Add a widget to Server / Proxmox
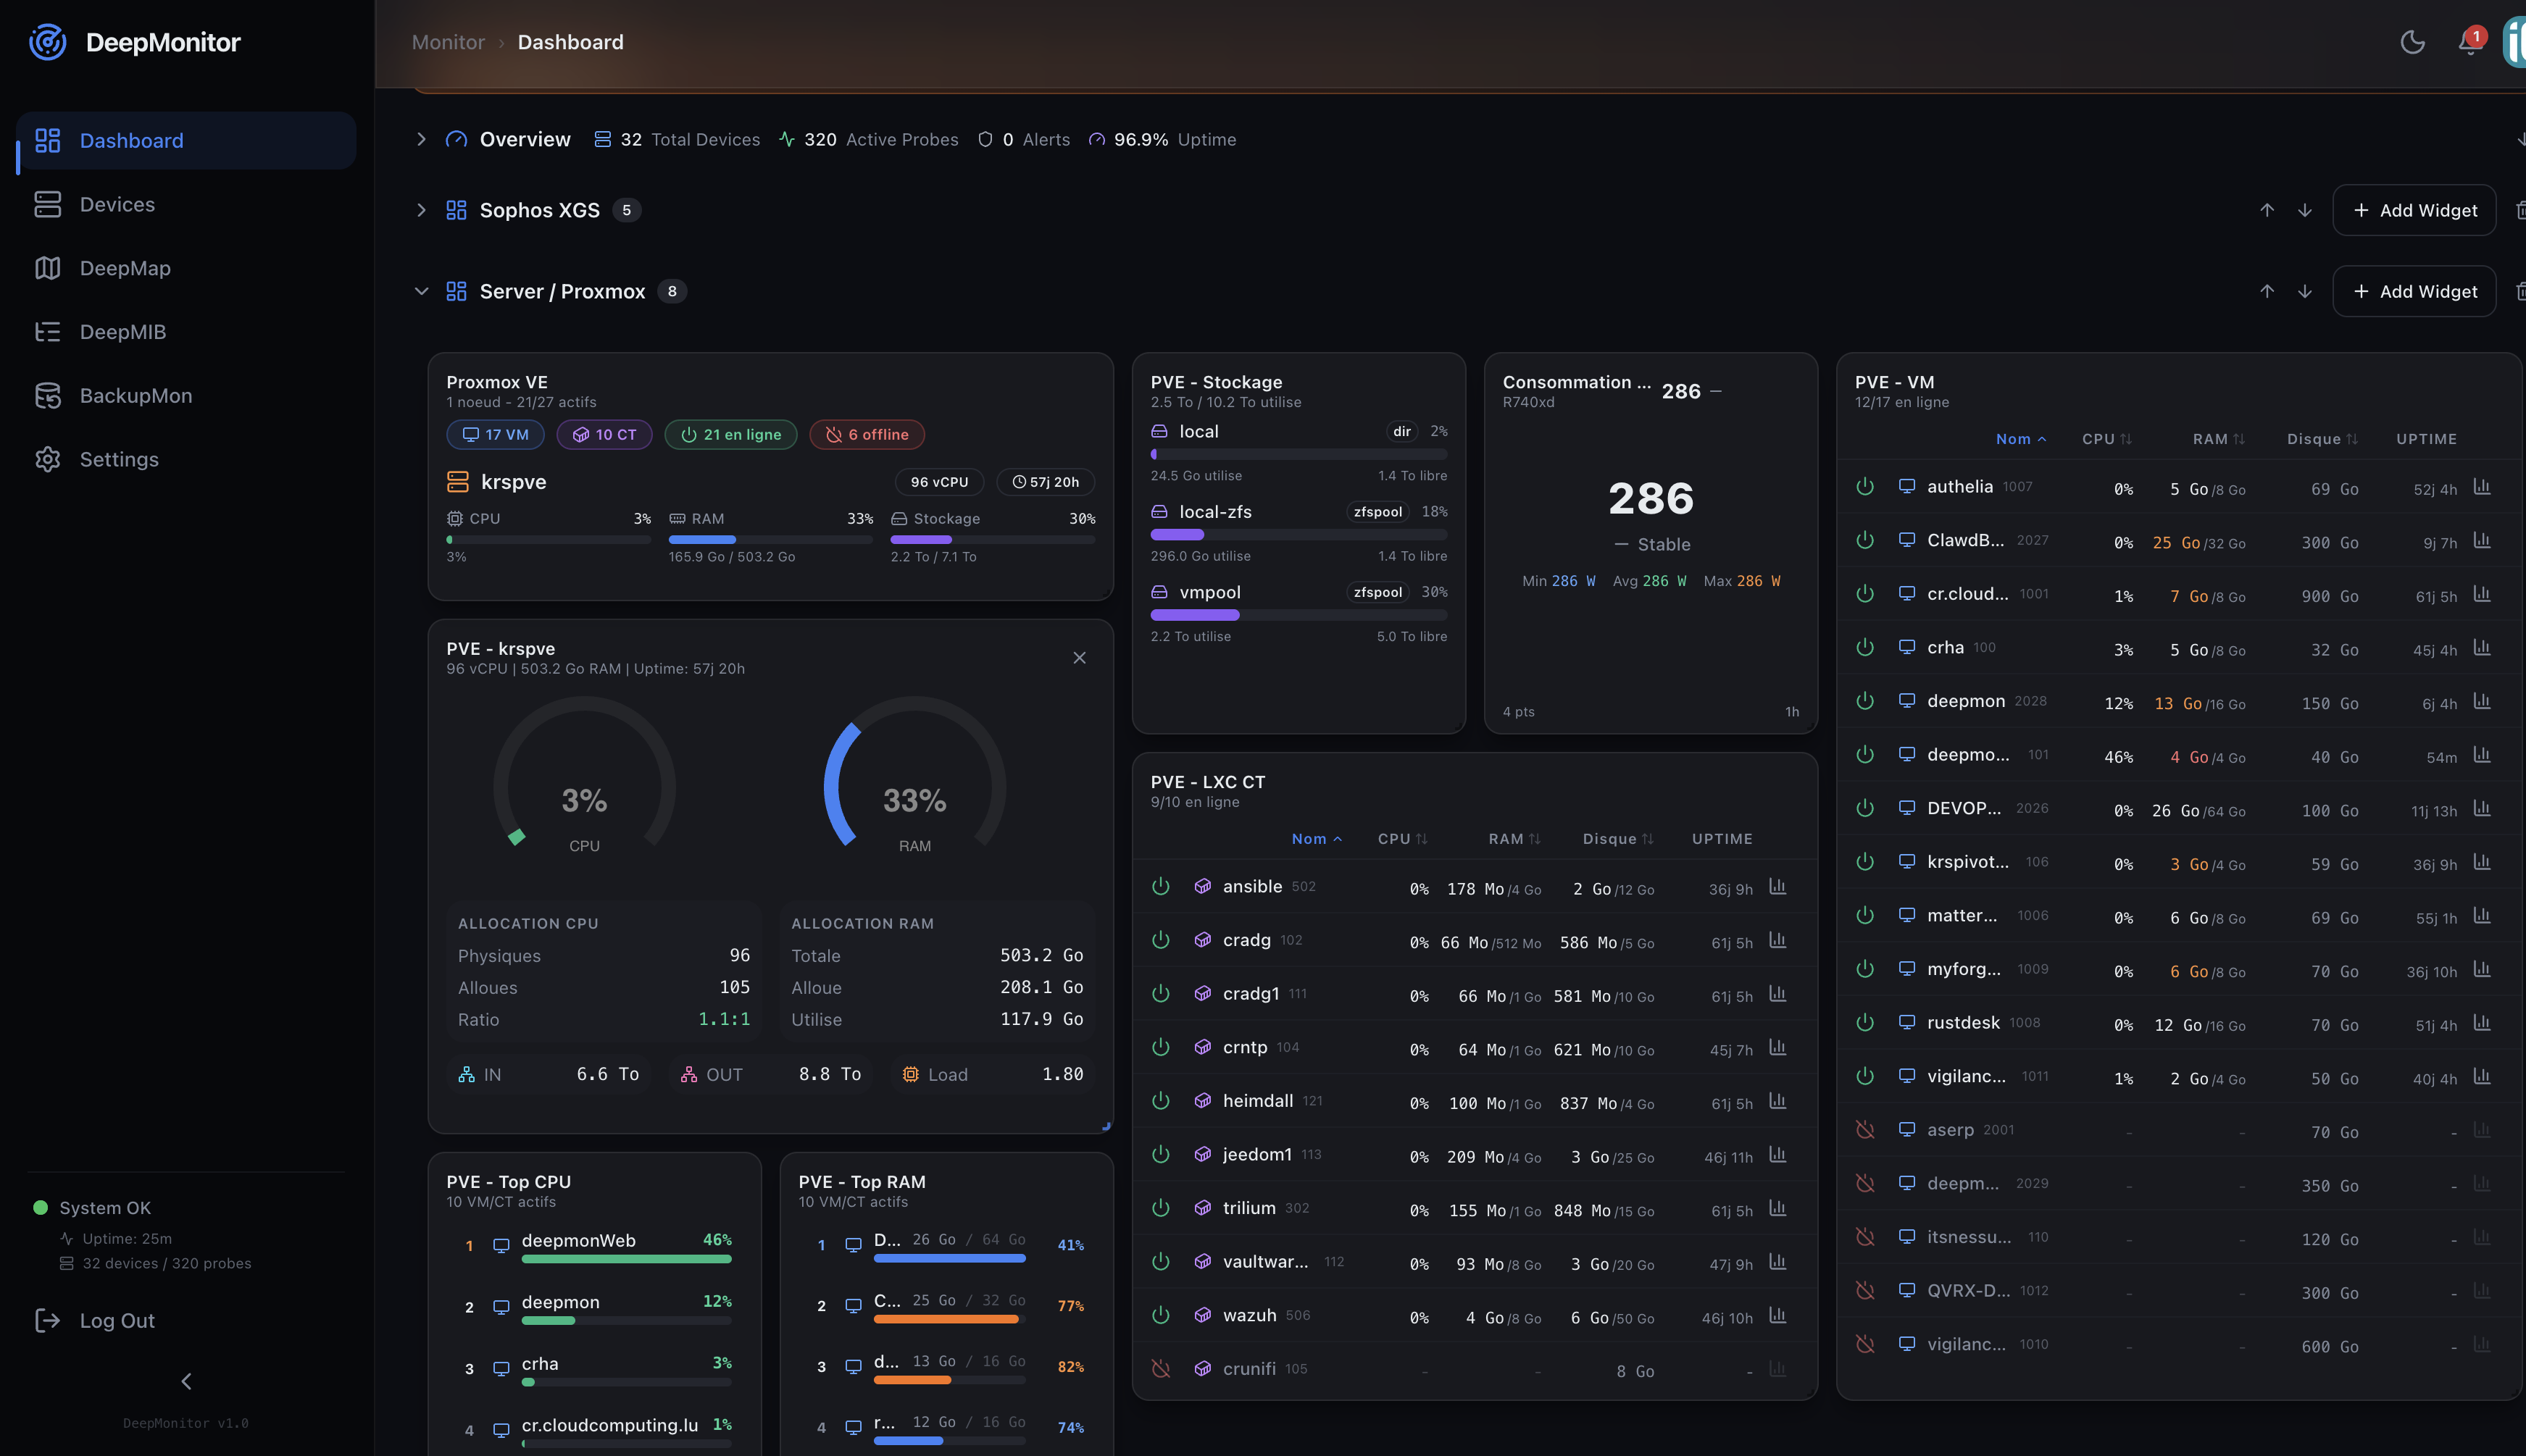Image resolution: width=2526 pixels, height=1456 pixels. coord(2413,291)
